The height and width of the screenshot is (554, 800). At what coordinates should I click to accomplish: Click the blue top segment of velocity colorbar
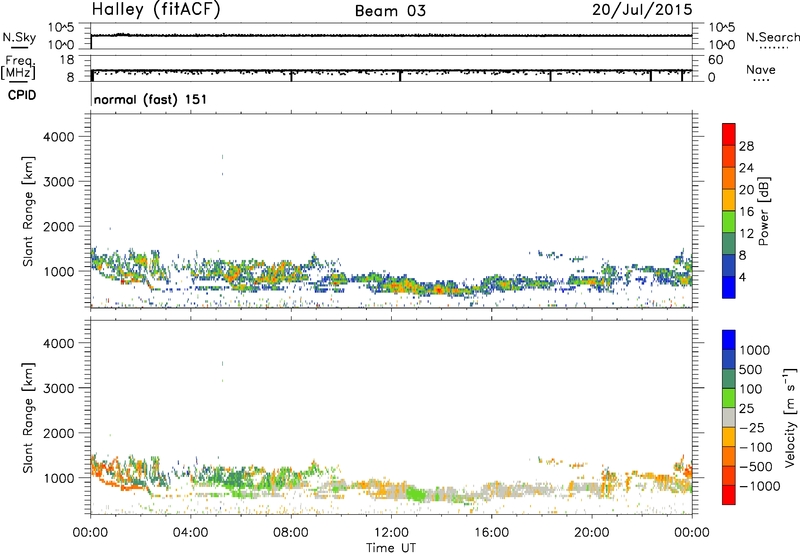coord(729,340)
